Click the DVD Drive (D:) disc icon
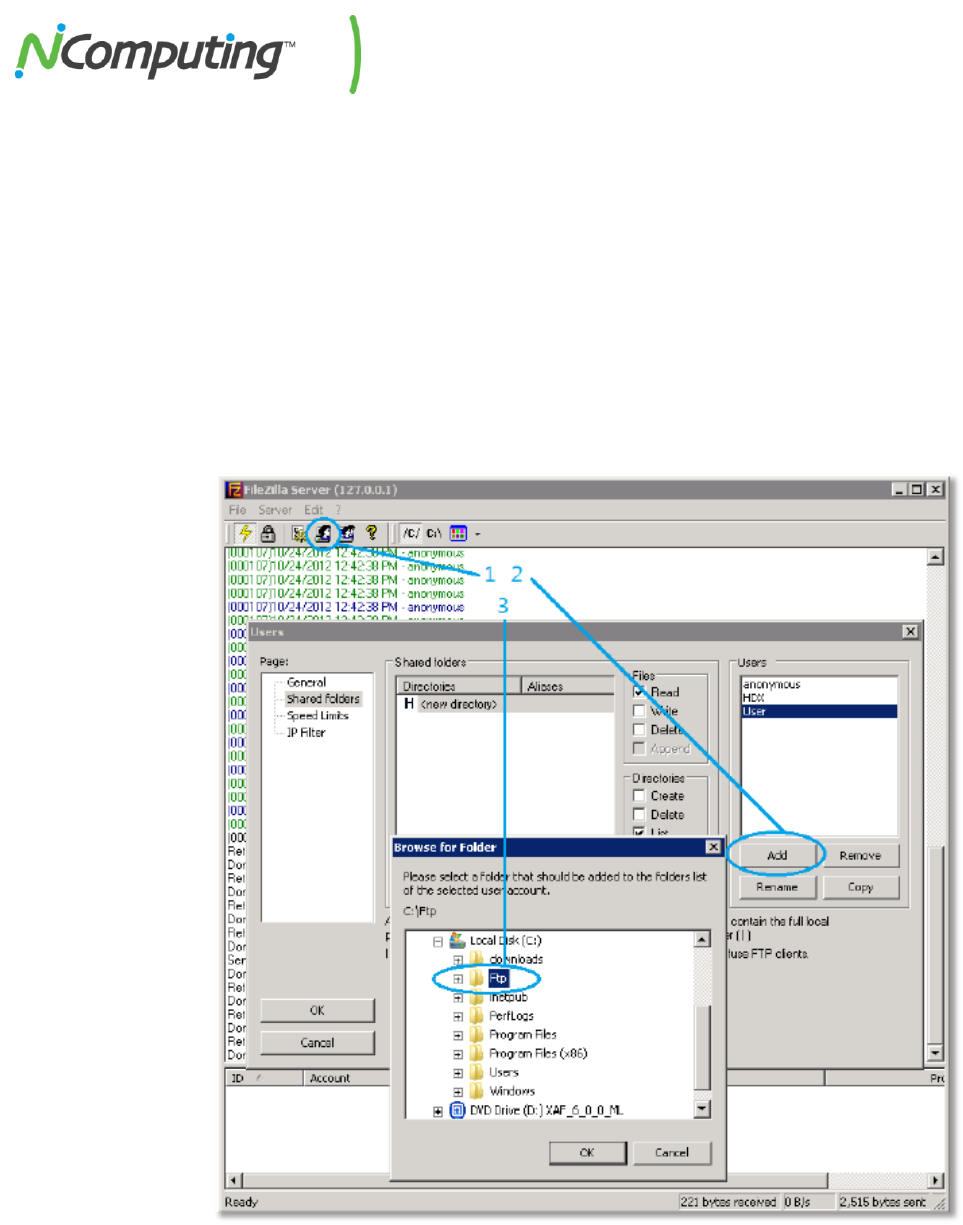Screen dimensions: 963x1225 pos(458,1111)
